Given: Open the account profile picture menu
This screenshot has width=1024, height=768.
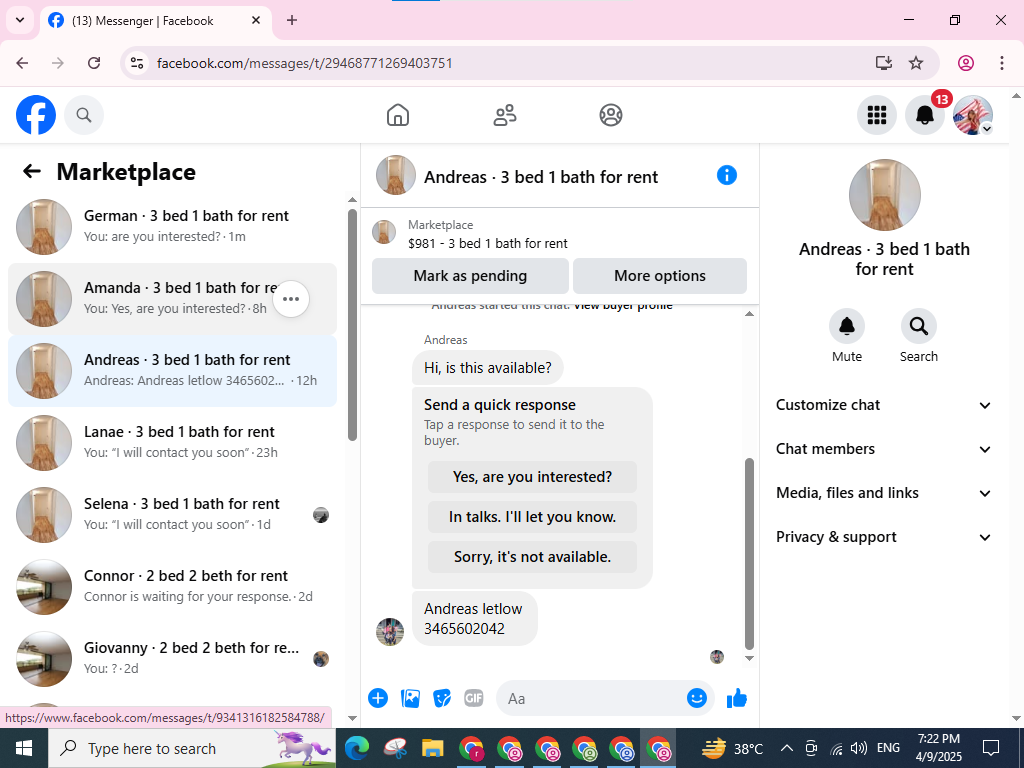Looking at the screenshot, I should click(973, 115).
